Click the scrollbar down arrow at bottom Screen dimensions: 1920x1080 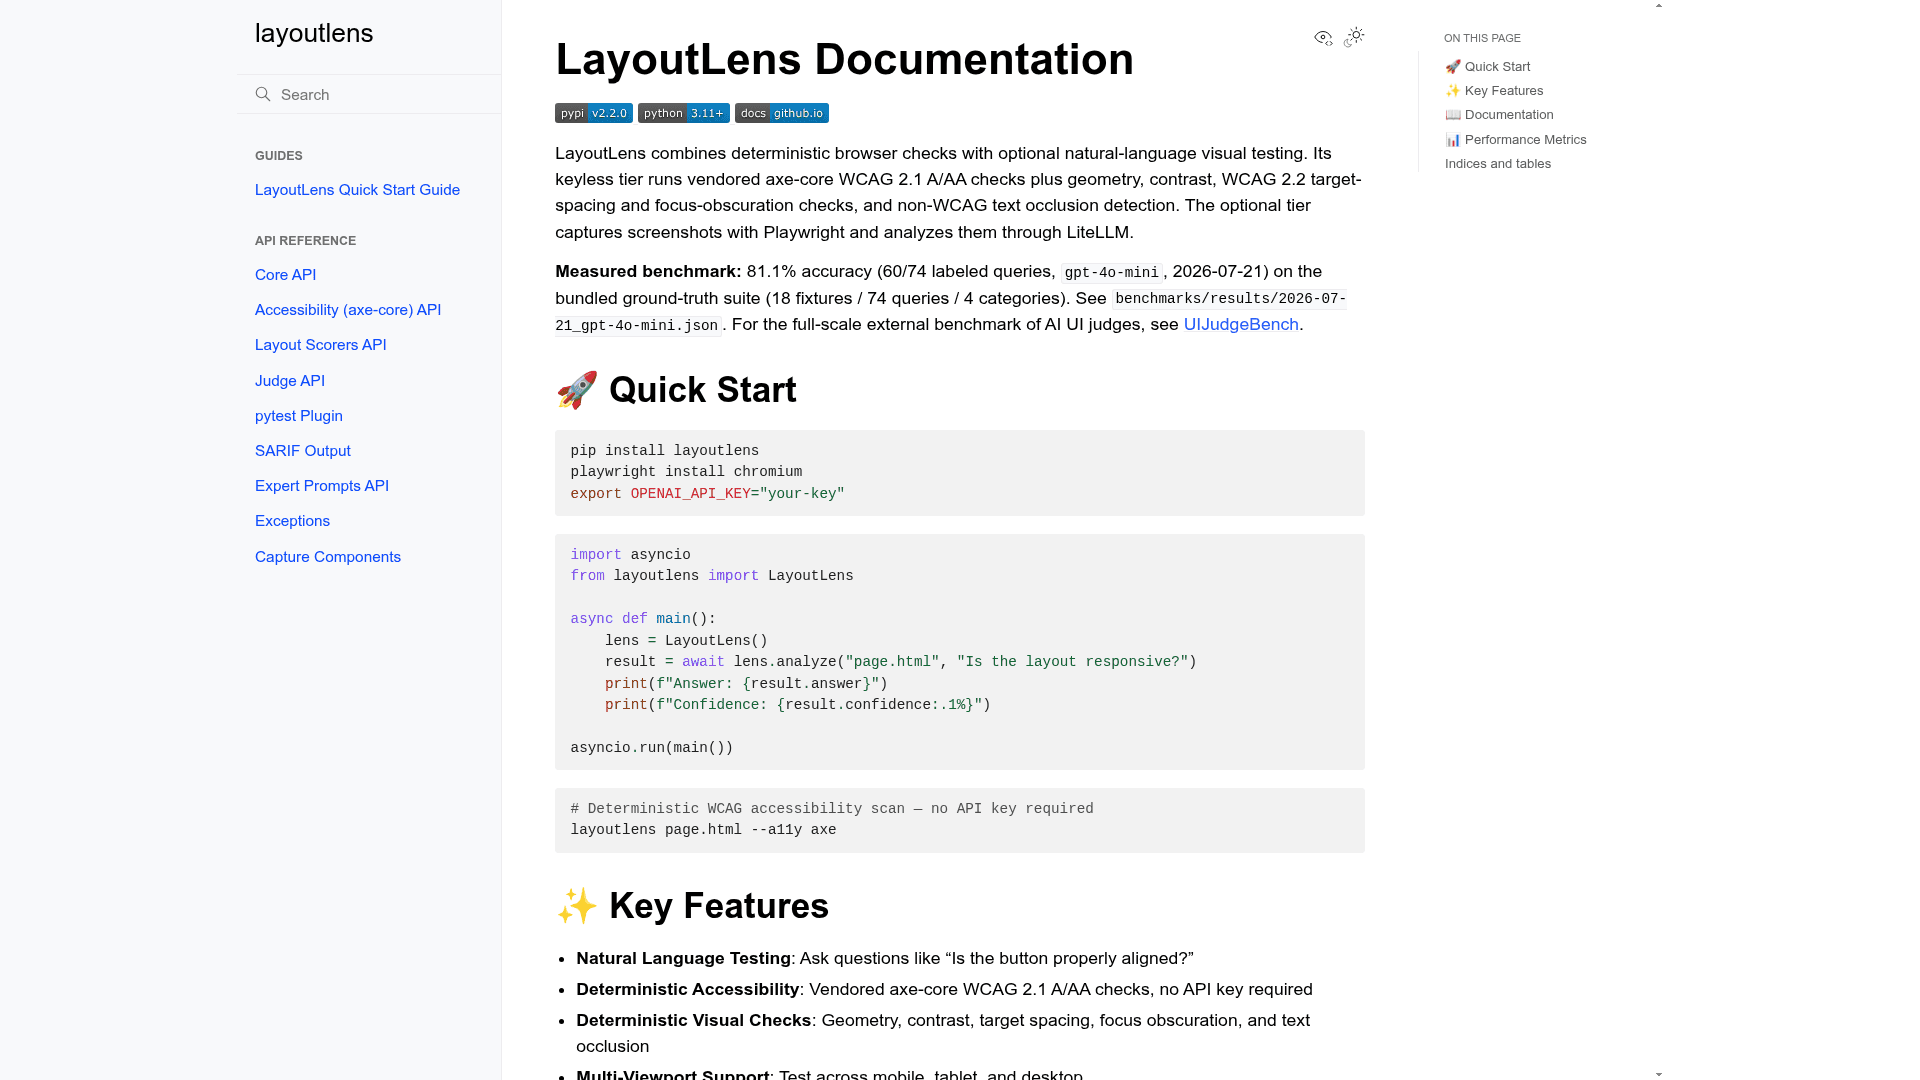(x=1659, y=1074)
